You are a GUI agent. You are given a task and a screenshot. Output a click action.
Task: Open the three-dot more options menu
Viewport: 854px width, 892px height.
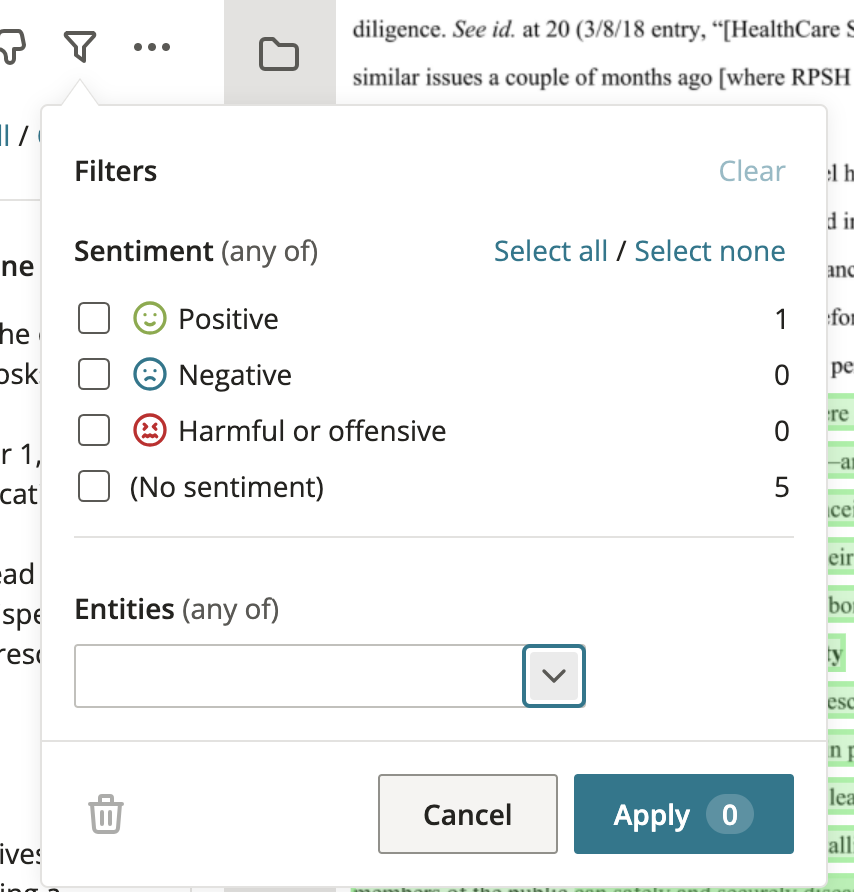click(x=152, y=47)
